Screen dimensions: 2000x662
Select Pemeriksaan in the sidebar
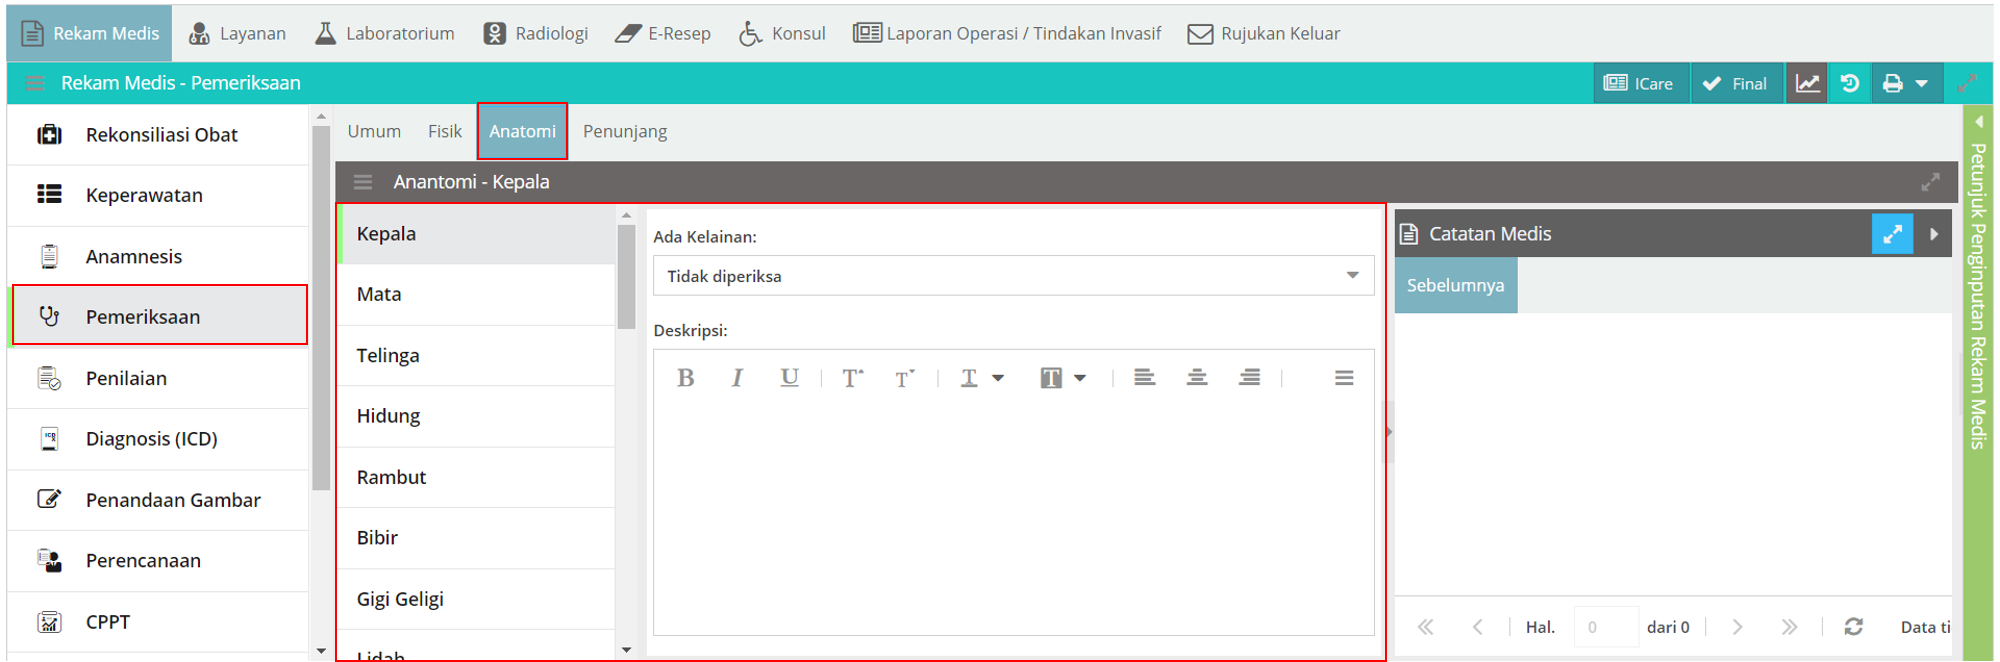(x=158, y=316)
